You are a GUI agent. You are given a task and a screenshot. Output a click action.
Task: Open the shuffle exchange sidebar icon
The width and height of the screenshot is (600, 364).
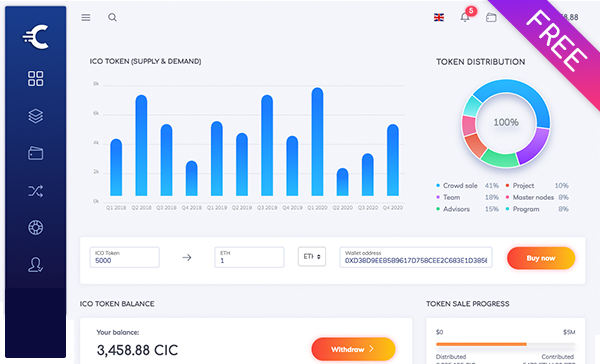click(x=36, y=191)
